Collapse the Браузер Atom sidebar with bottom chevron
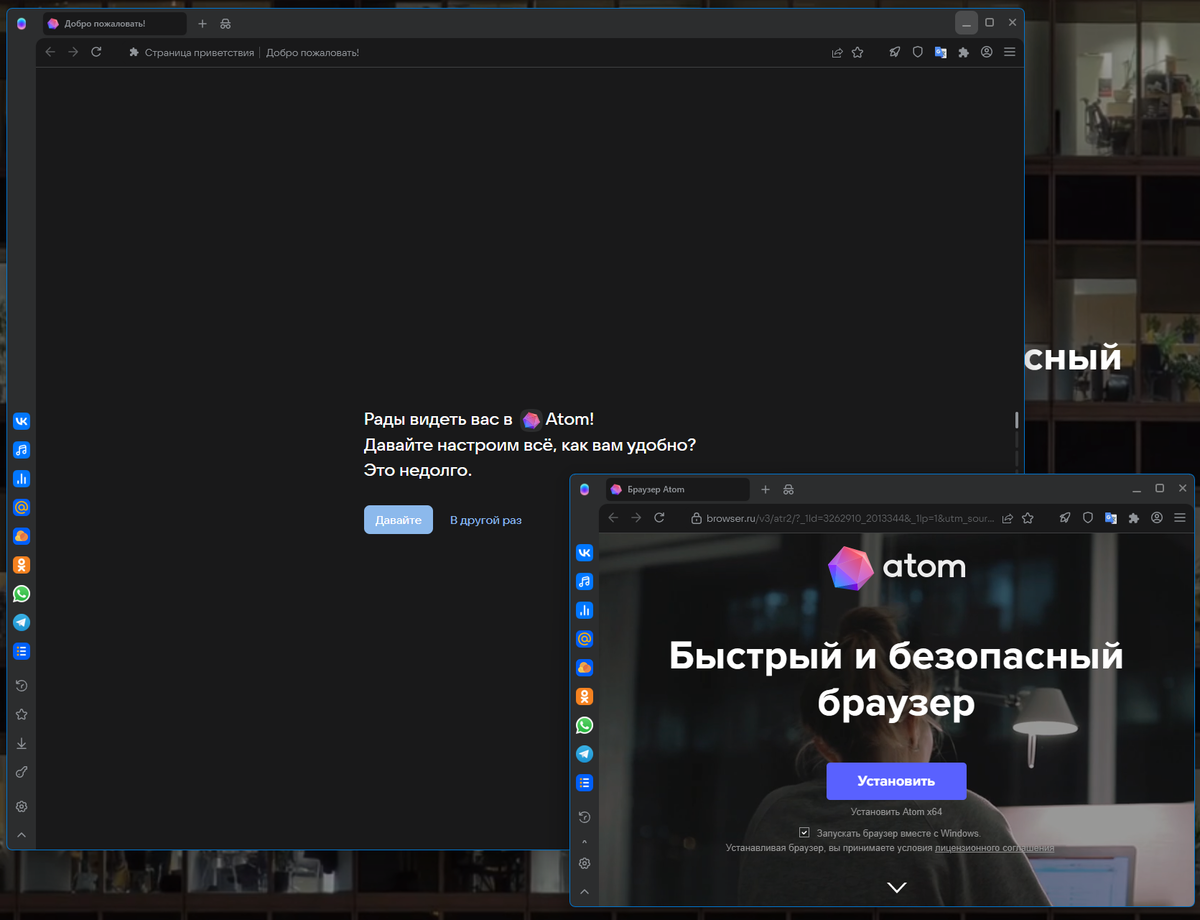The width and height of the screenshot is (1200, 920). tap(584, 891)
